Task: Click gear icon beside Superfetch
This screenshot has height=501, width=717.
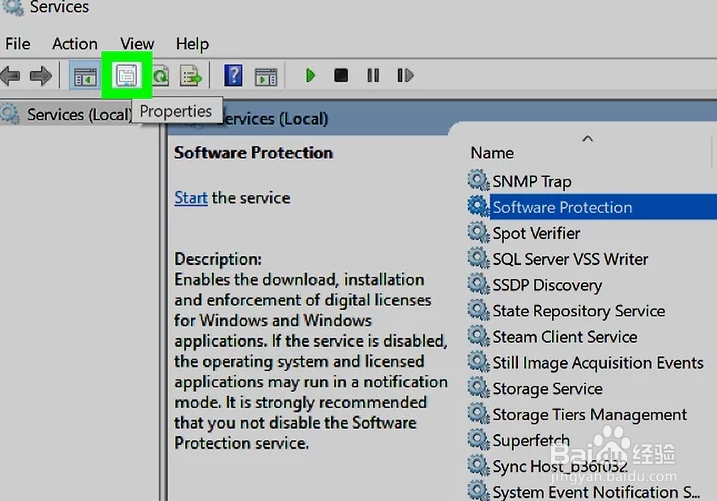Action: (x=479, y=439)
